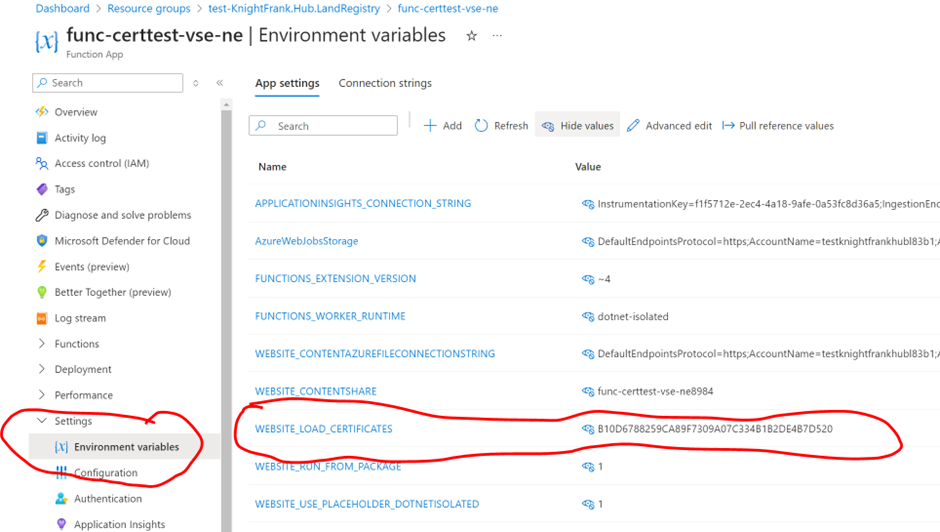Go to Dashboard breadcrumb
The width and height of the screenshot is (940, 532).
[62, 8]
